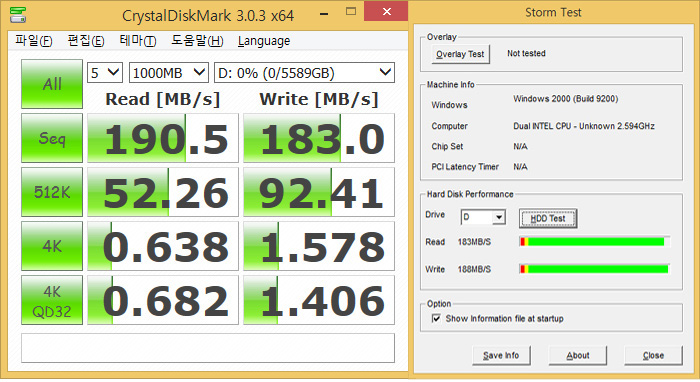Select the 4K read value 0.638

click(x=163, y=246)
